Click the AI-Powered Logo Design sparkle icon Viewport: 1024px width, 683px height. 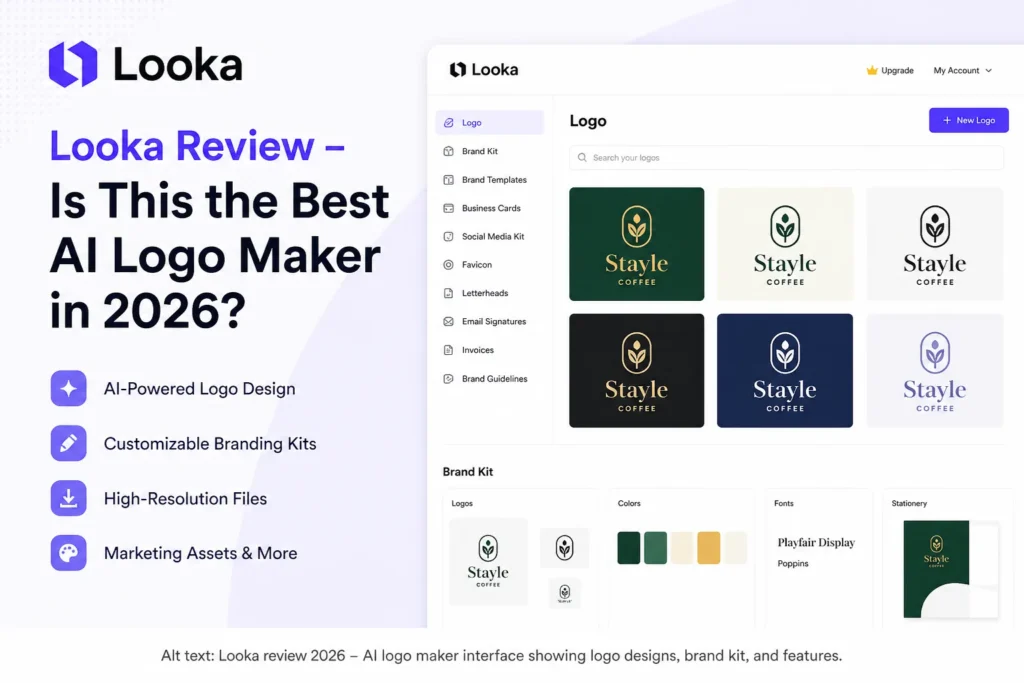[69, 389]
